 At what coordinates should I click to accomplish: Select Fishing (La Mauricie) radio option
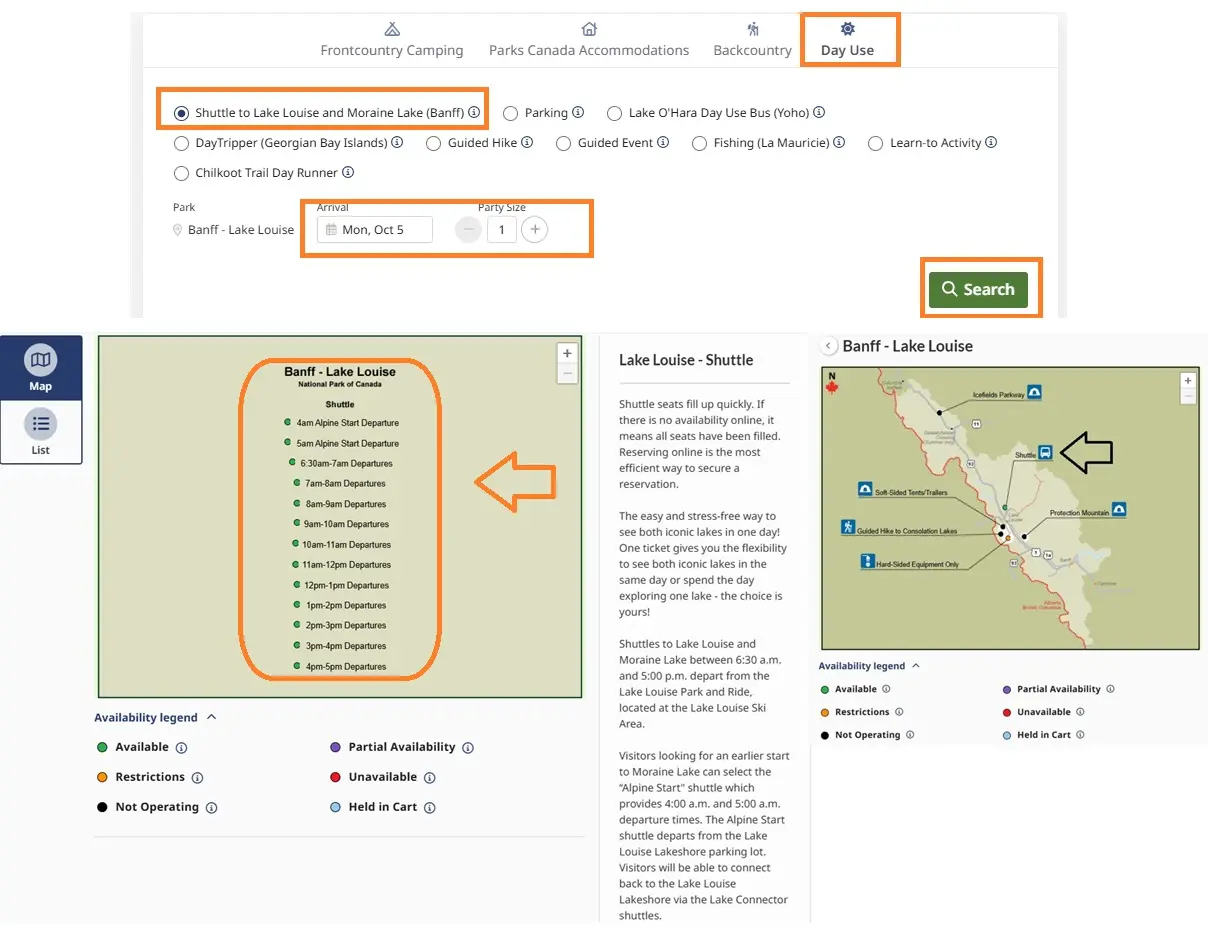click(699, 143)
